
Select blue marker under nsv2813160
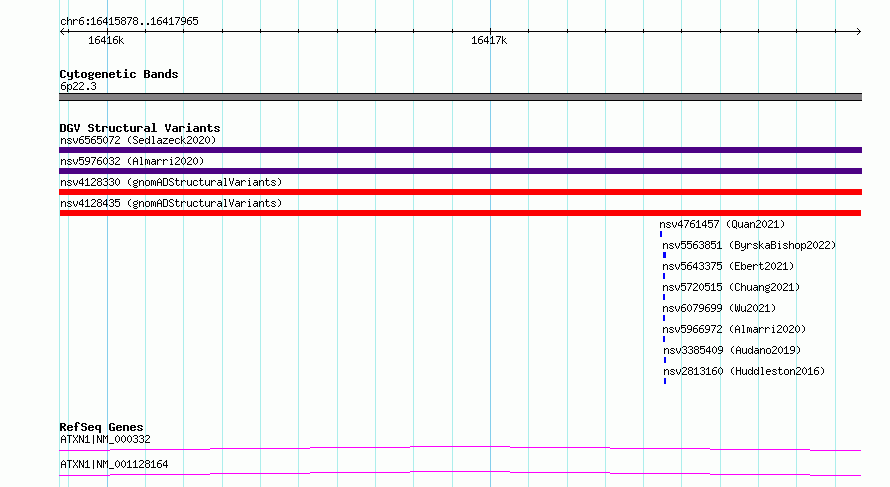tap(665, 381)
